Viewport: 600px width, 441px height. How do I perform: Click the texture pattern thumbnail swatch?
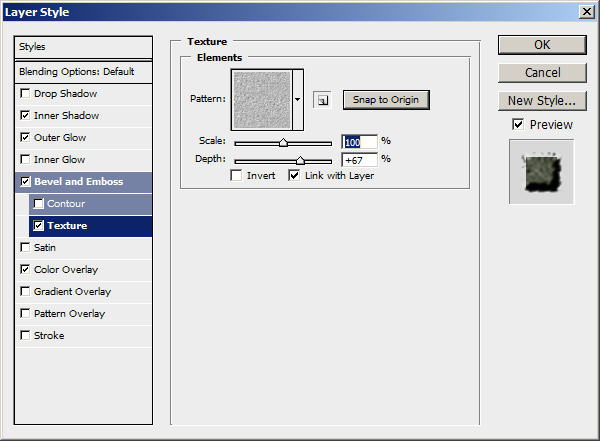[262, 100]
